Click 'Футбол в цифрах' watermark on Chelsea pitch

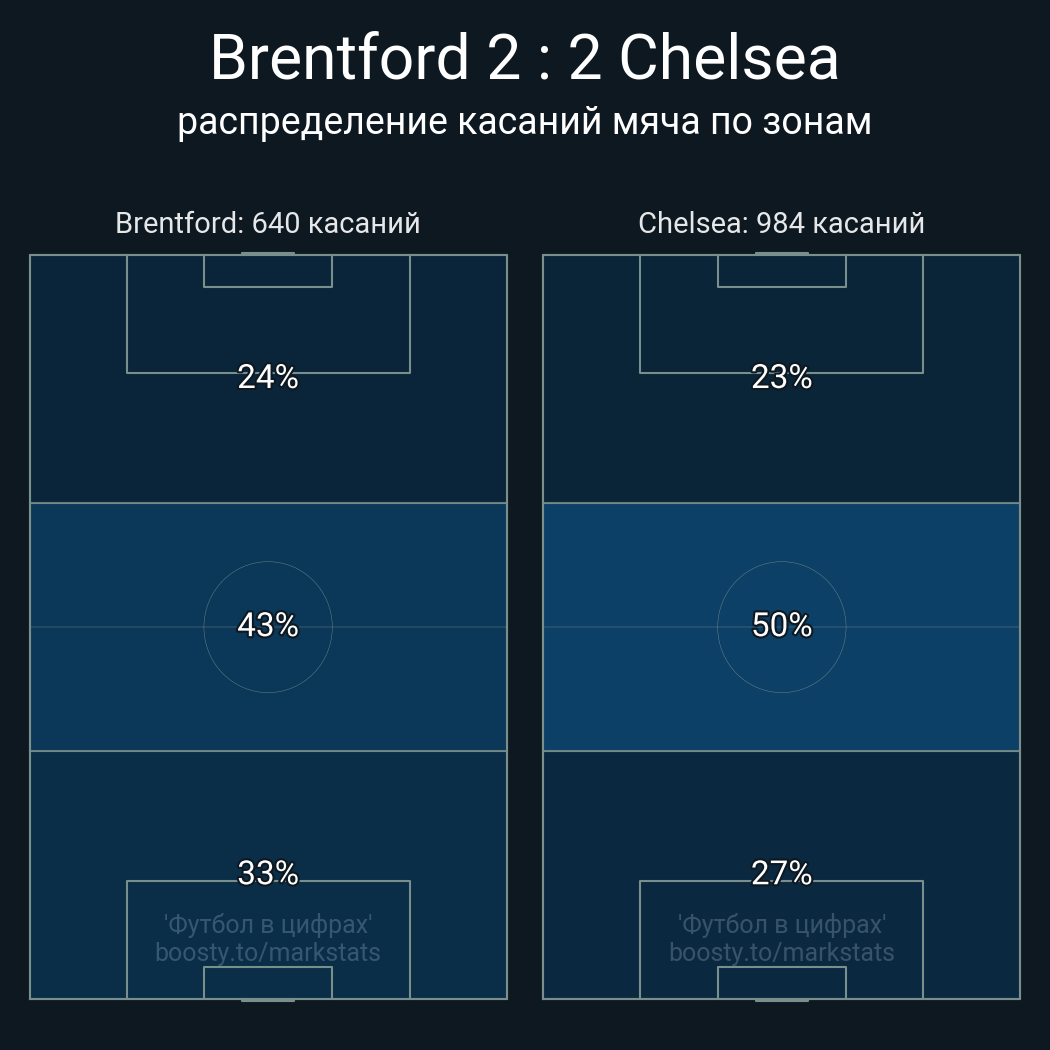click(x=781, y=924)
